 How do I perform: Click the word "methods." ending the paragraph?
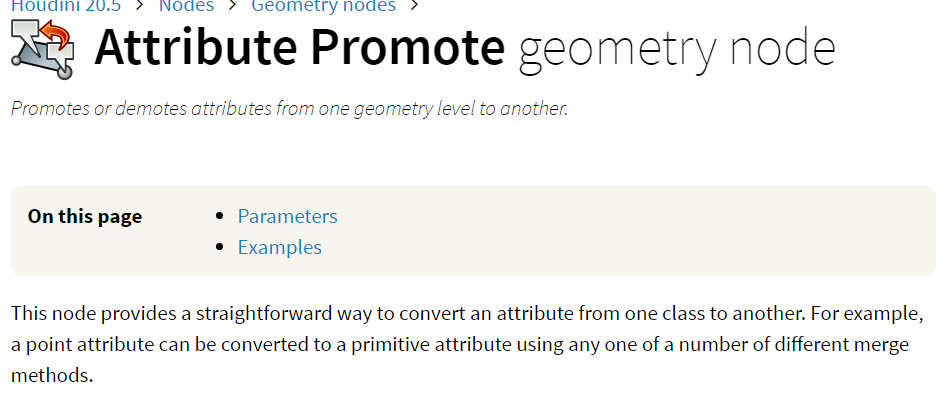tap(52, 376)
